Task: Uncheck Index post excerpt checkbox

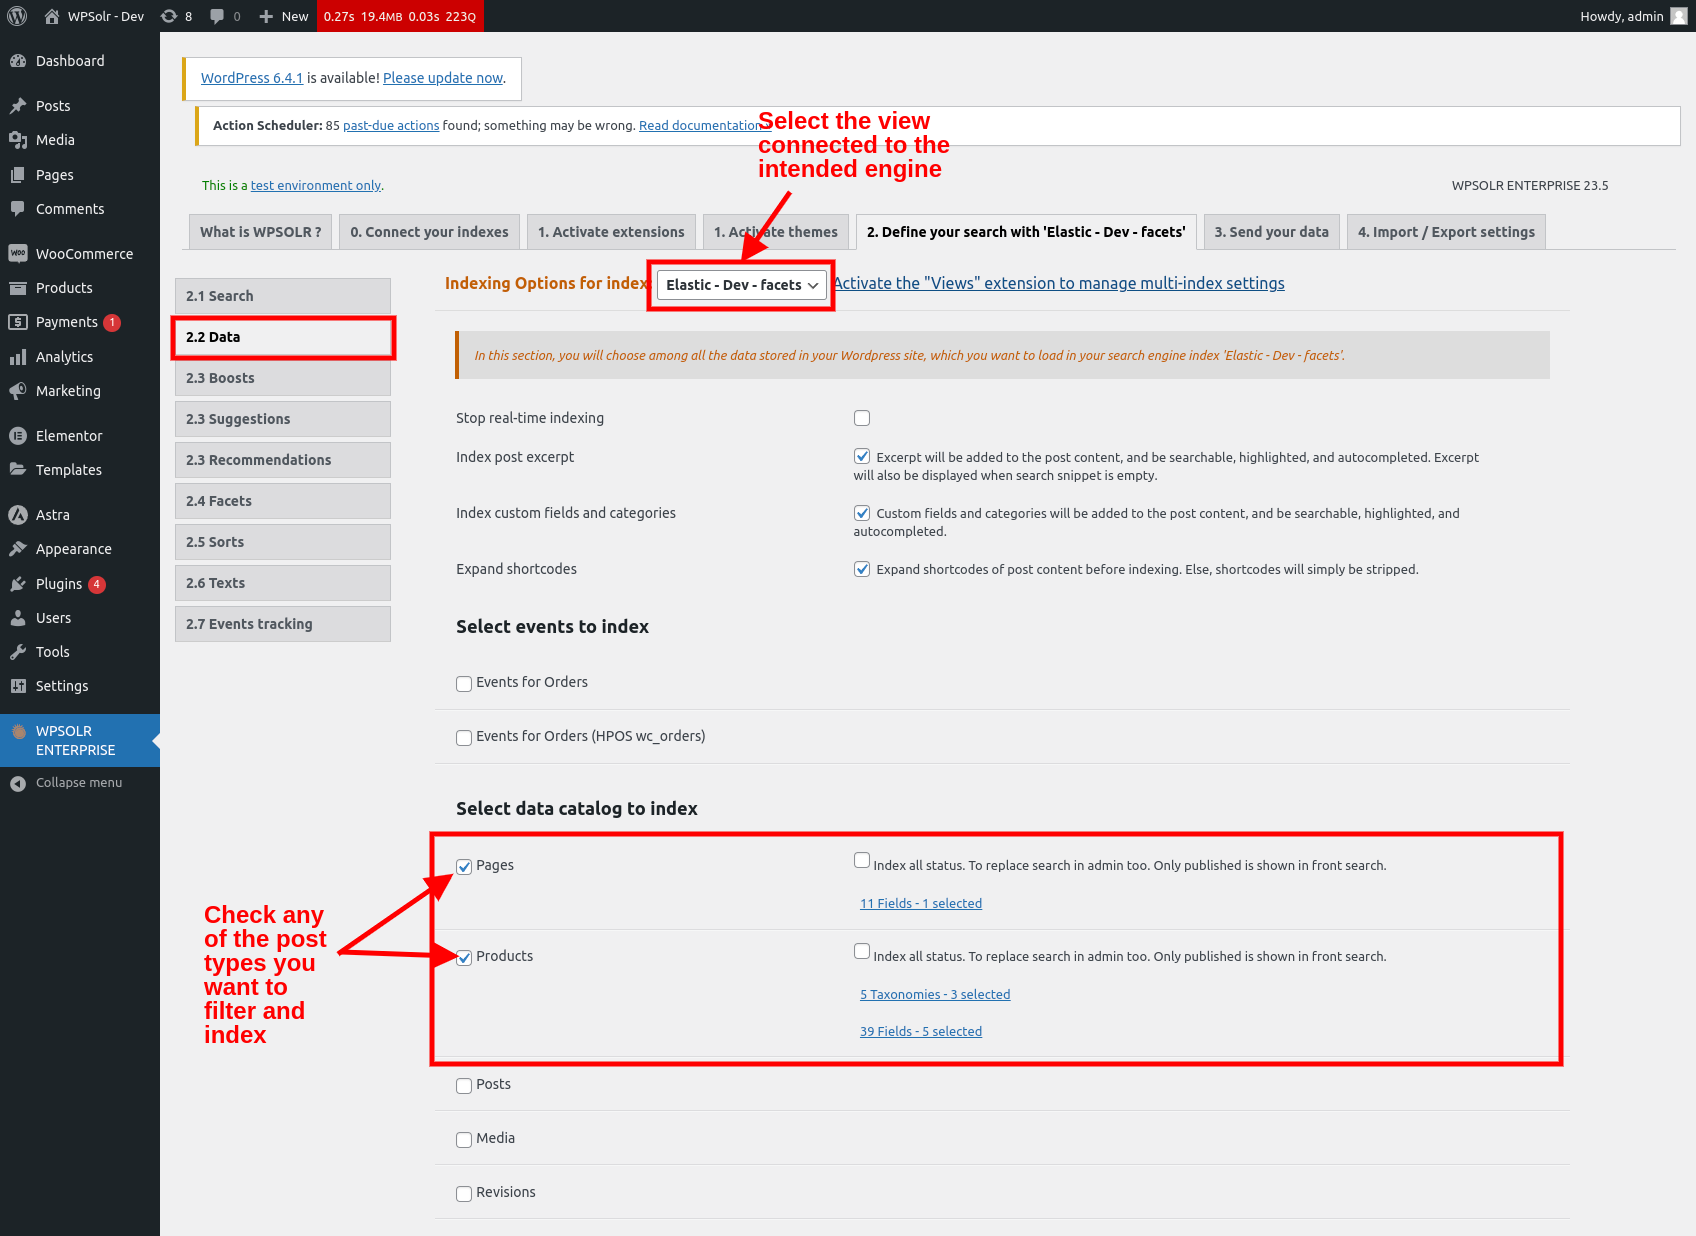Action: 862,456
